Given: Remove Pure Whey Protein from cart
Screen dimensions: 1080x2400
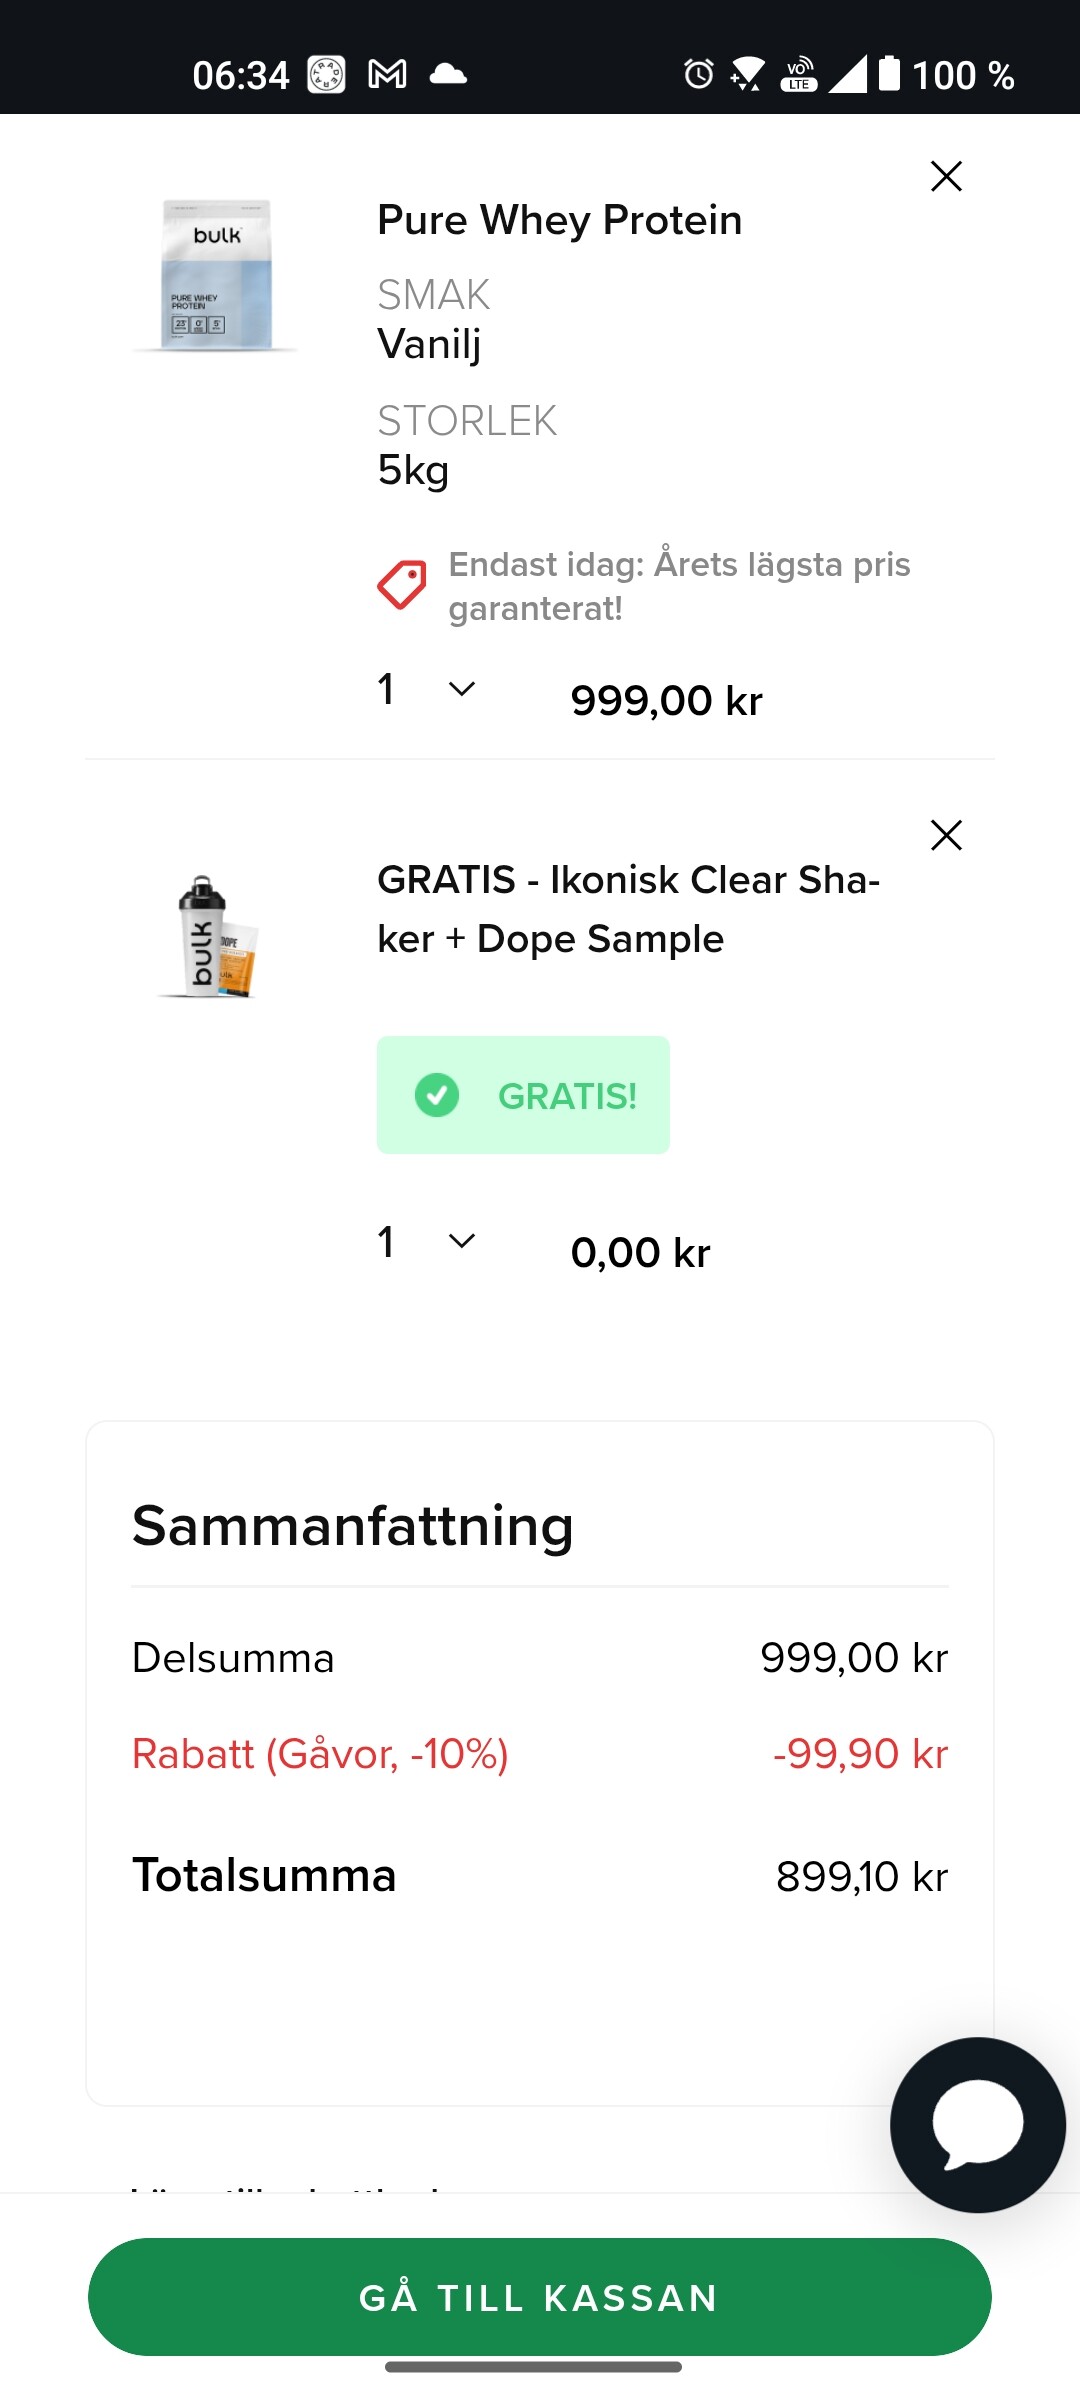Looking at the screenshot, I should pos(946,176).
